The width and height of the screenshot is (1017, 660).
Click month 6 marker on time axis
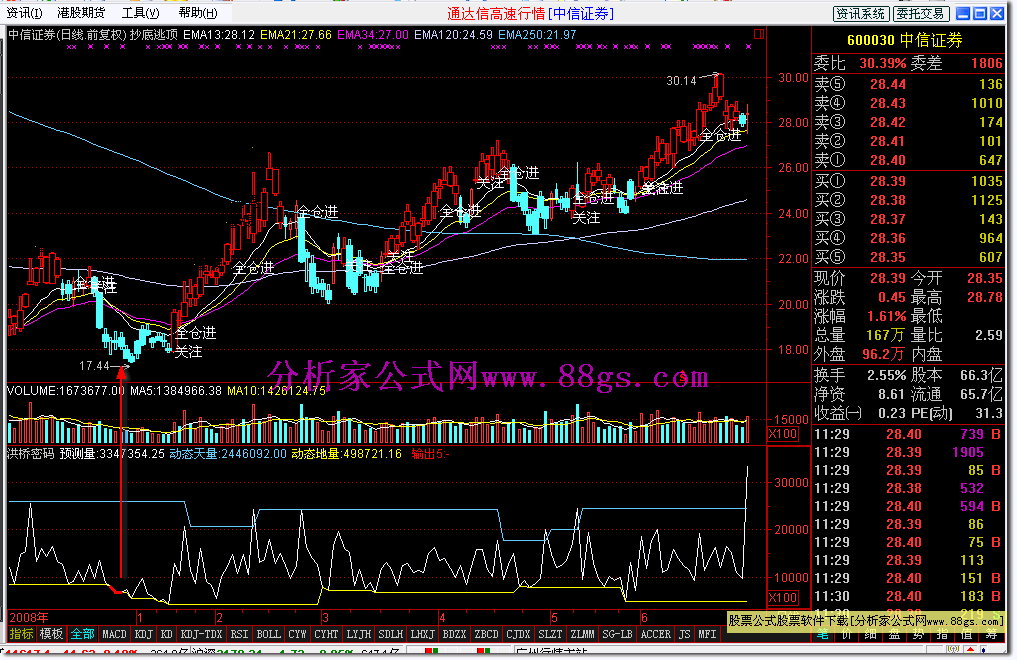[x=644, y=618]
